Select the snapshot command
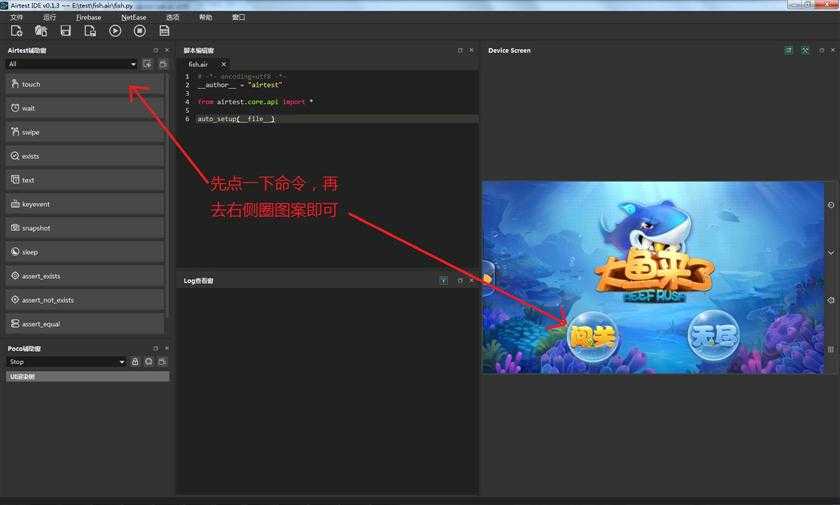Image resolution: width=840 pixels, height=505 pixels. click(x=85, y=228)
